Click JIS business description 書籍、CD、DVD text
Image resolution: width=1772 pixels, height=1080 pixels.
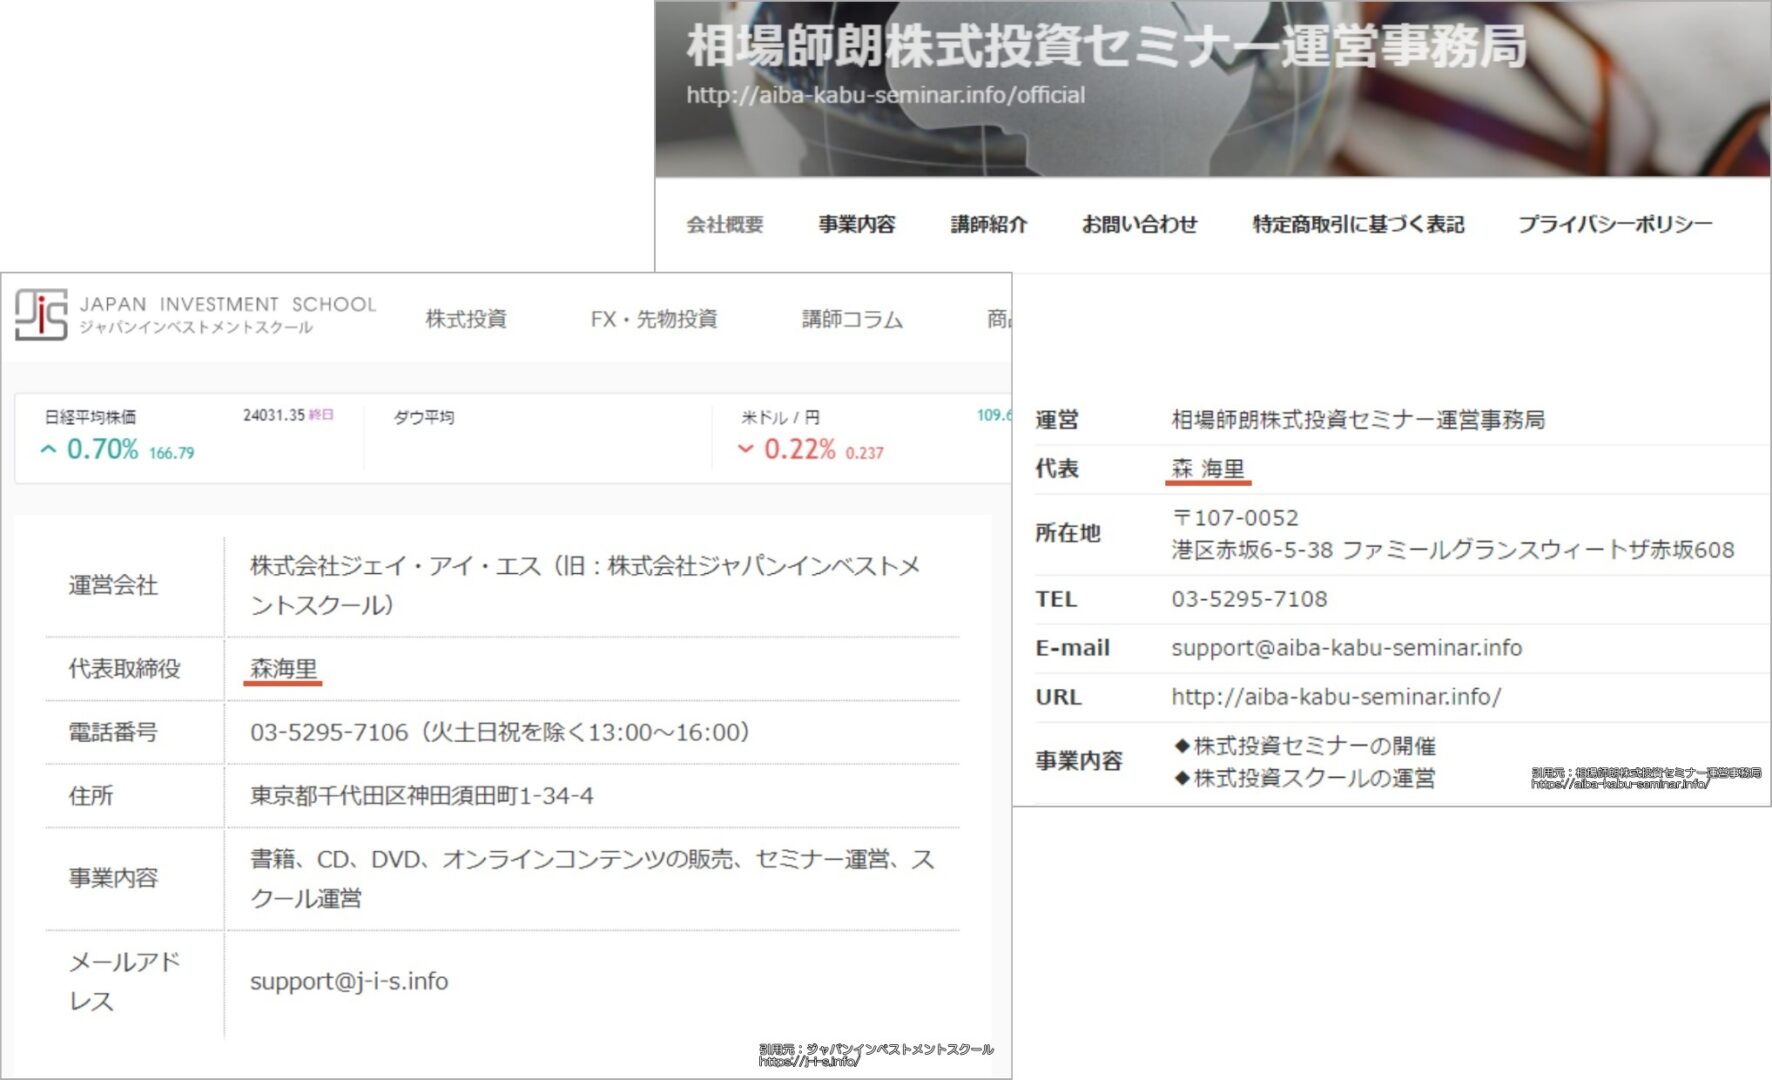pos(592,878)
